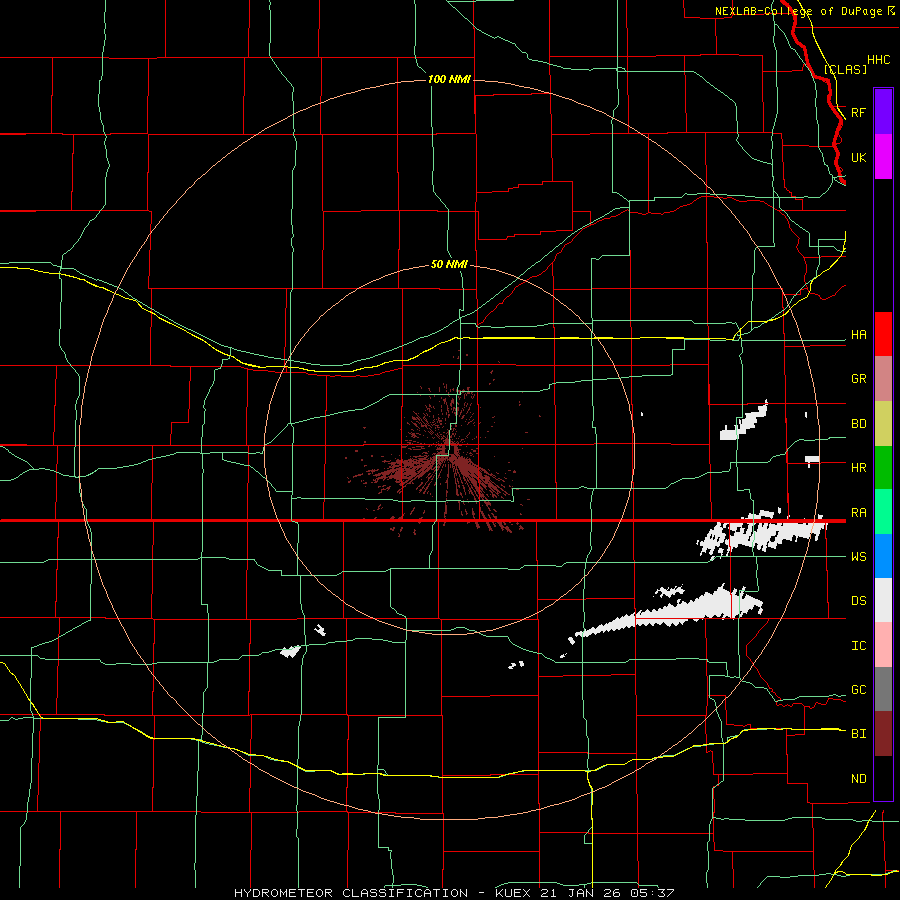Click the NEXLAB-College of DuPage text
This screenshot has height=900, width=900.
(x=798, y=11)
